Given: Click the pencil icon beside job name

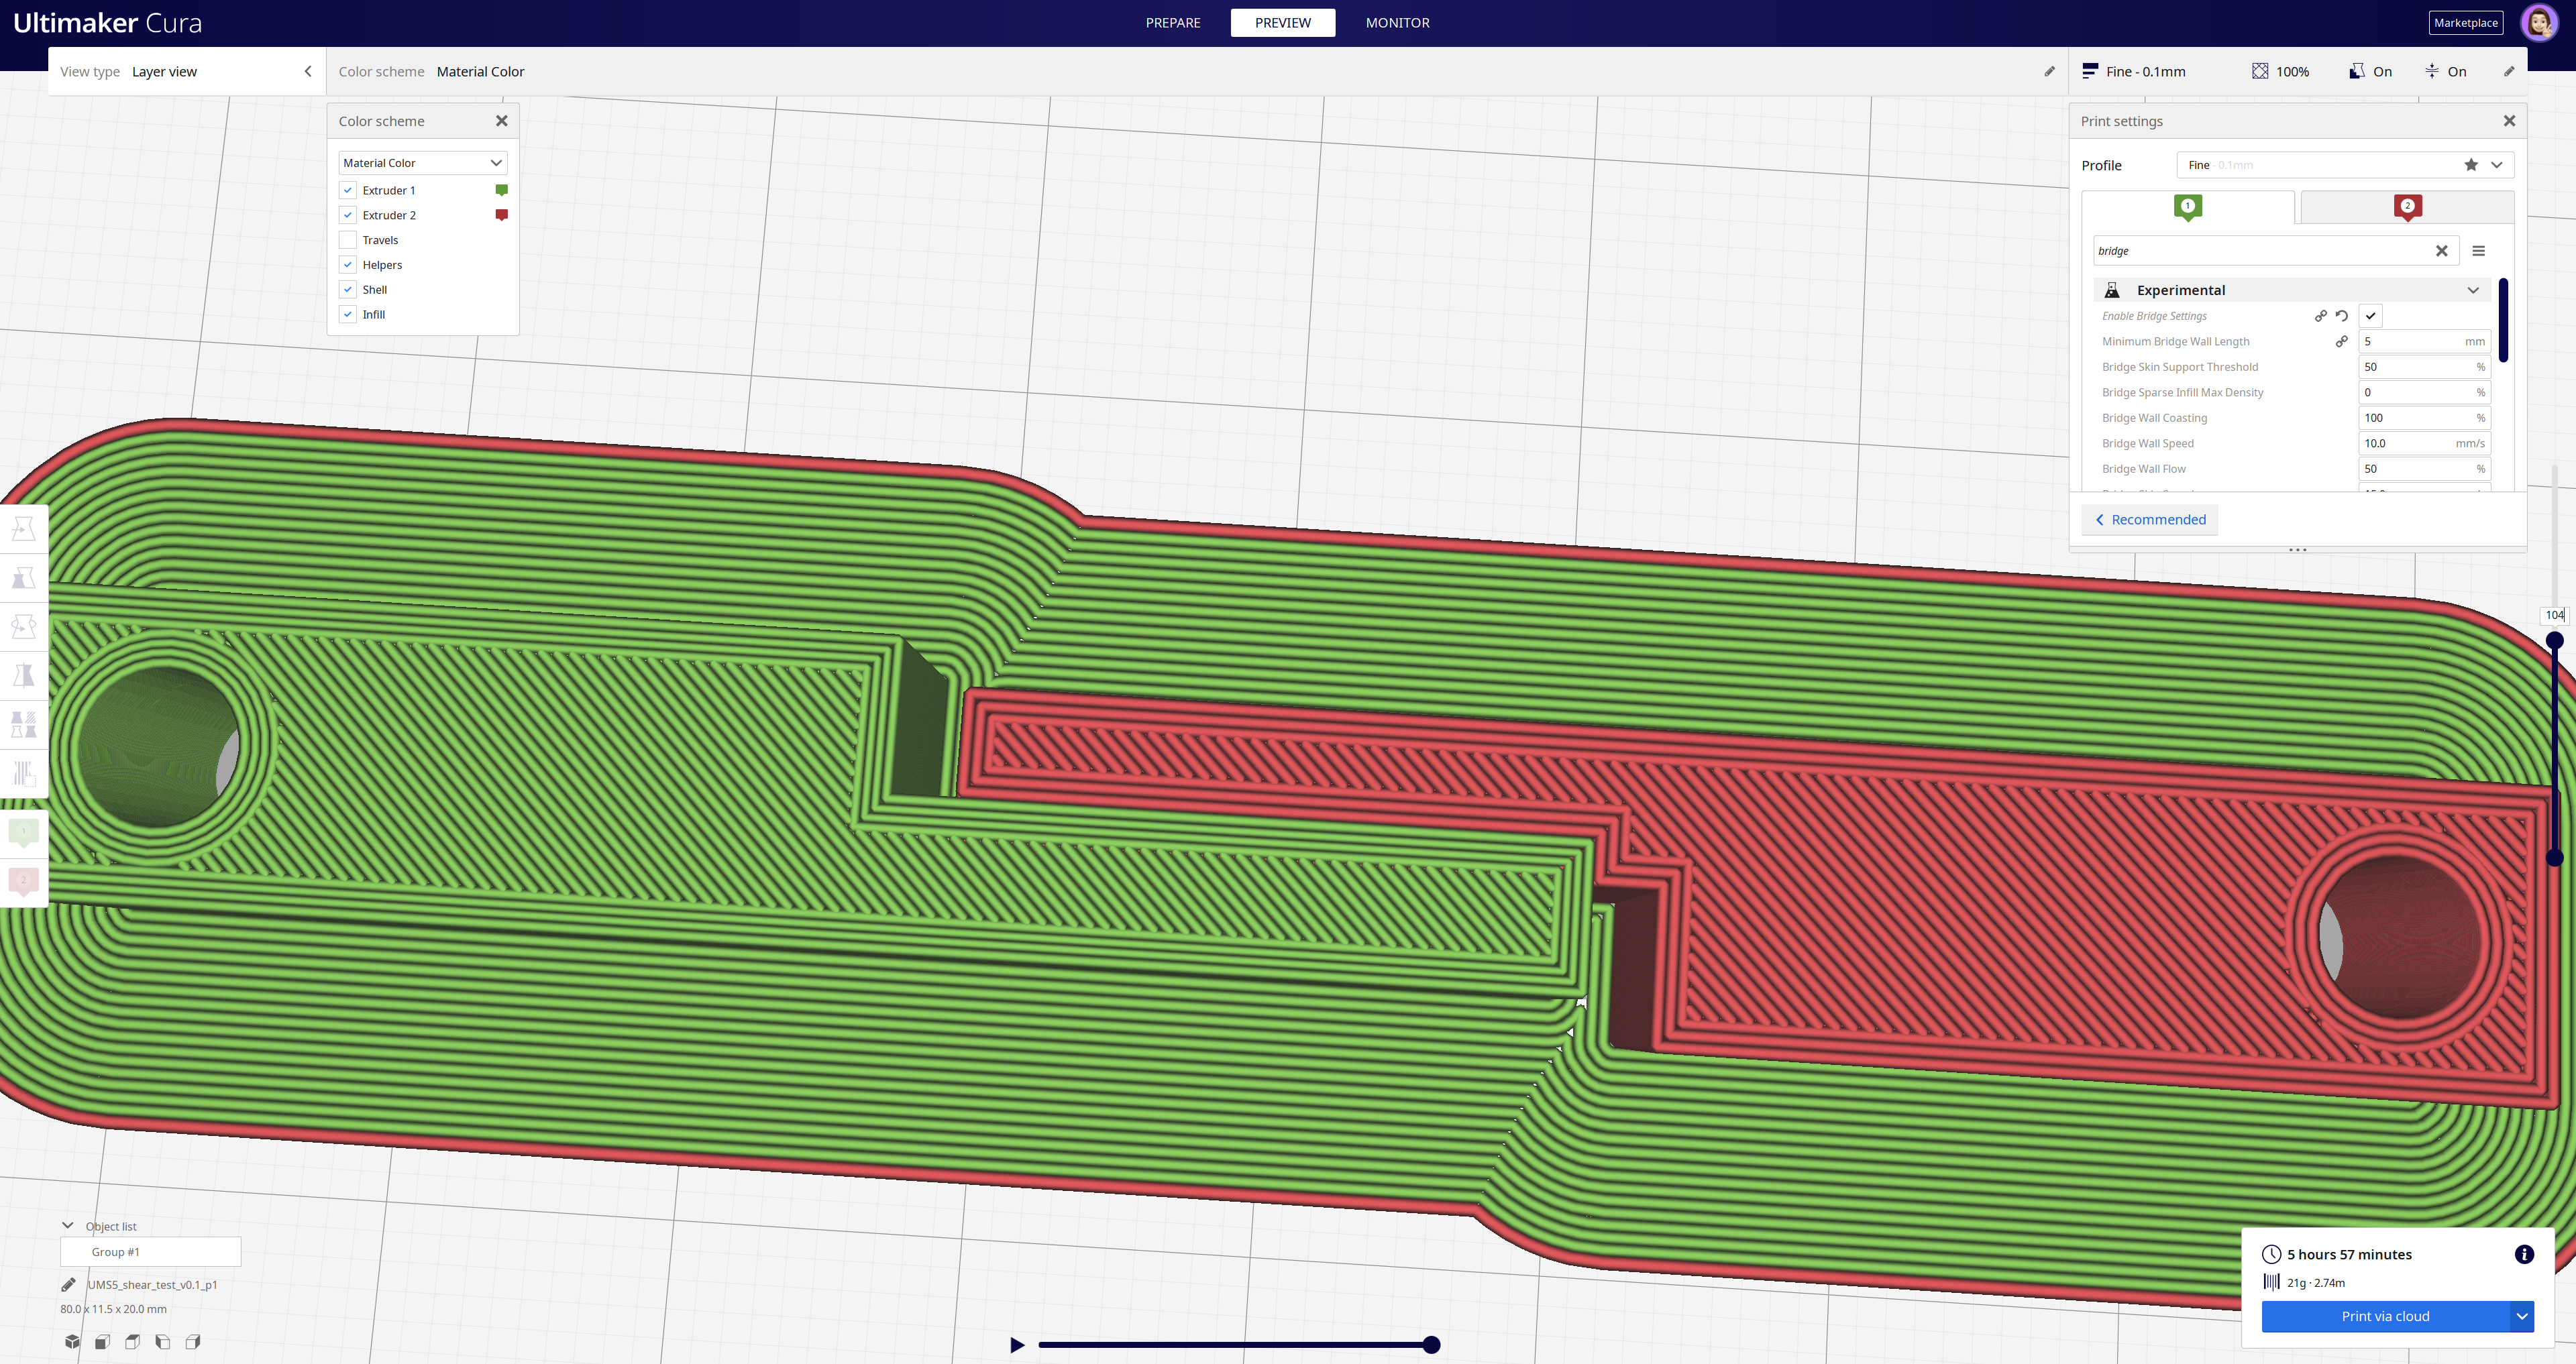Looking at the screenshot, I should click(x=68, y=1285).
